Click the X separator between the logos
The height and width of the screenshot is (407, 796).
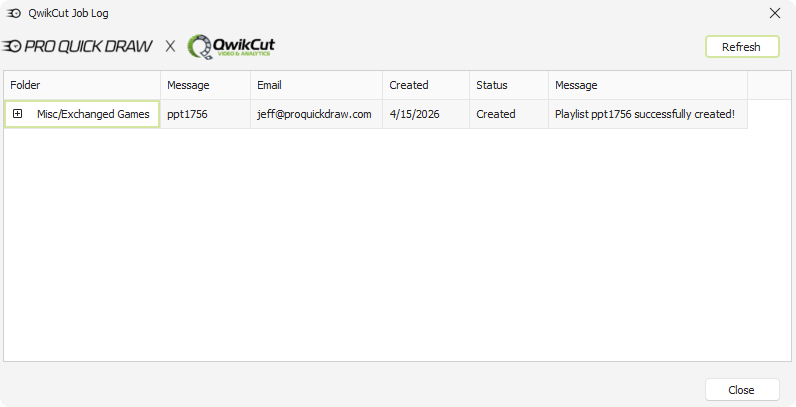pyautogui.click(x=170, y=47)
